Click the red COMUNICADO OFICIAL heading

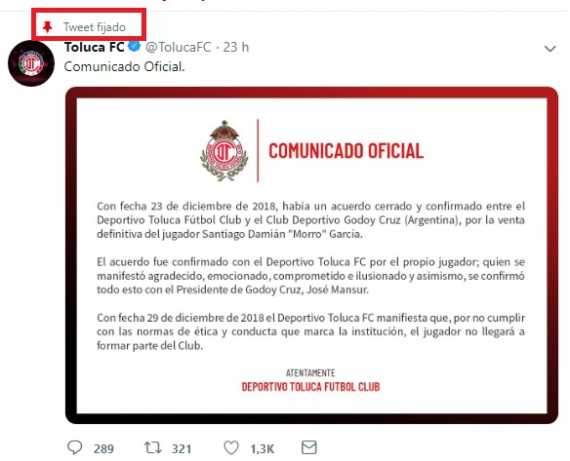[346, 151]
